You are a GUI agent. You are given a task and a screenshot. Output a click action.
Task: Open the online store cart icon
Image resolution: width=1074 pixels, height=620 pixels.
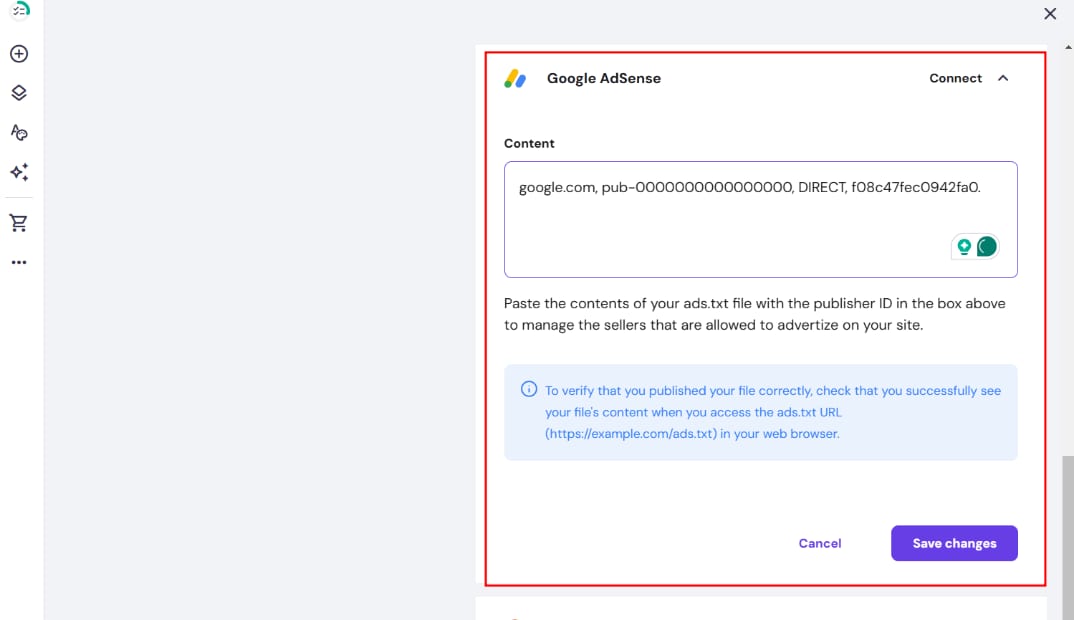point(18,223)
